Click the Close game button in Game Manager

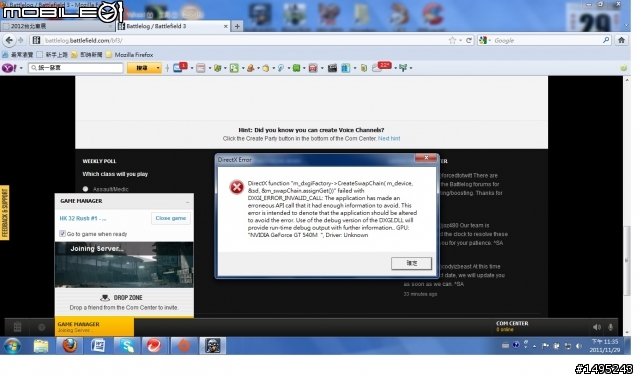(x=171, y=218)
